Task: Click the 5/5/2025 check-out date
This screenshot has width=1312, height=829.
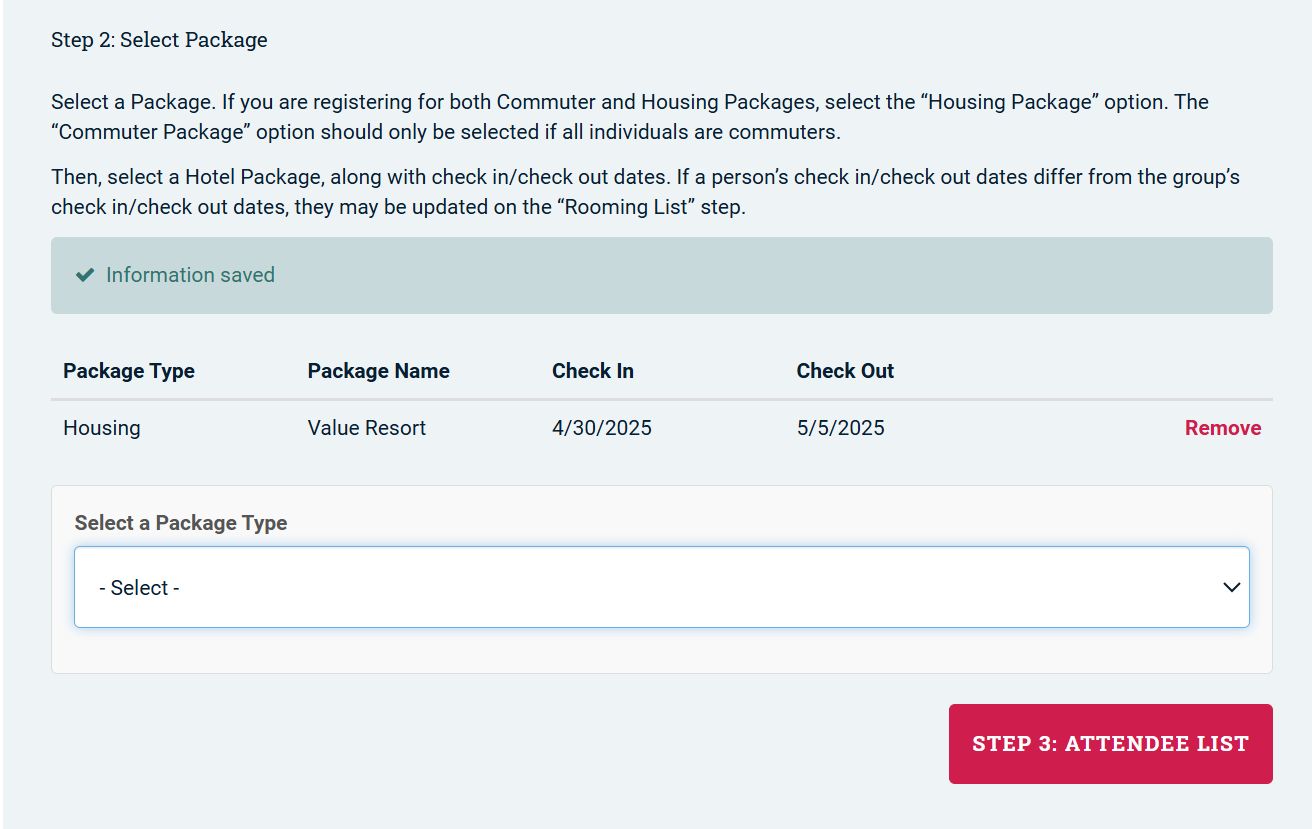Action: click(840, 428)
